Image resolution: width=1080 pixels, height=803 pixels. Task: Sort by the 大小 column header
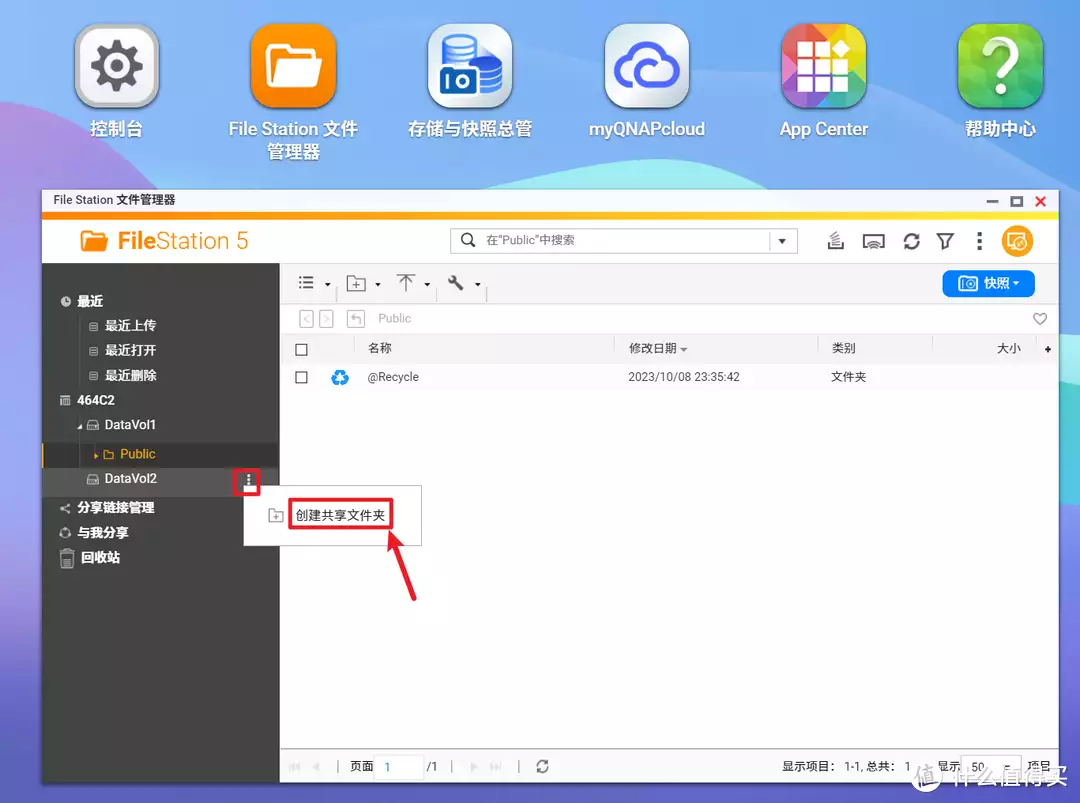[x=1008, y=348]
